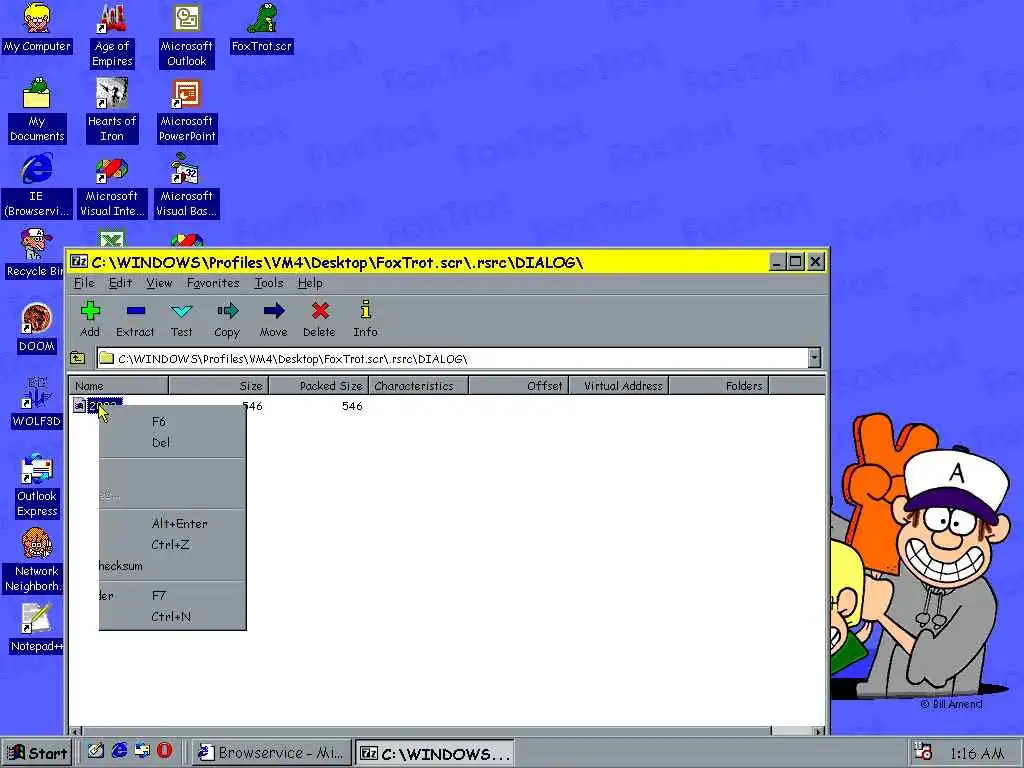The width and height of the screenshot is (1024, 768).
Task: Click the yellow Info toolbar icon
Action: (366, 311)
